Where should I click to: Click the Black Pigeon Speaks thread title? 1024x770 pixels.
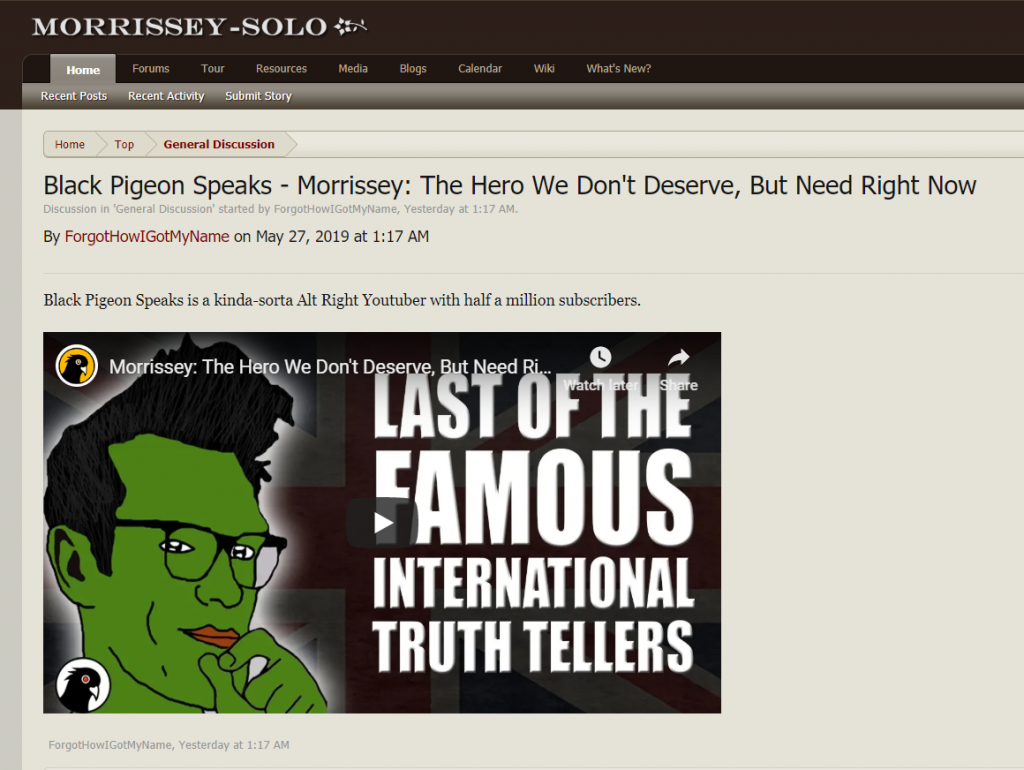[x=509, y=185]
